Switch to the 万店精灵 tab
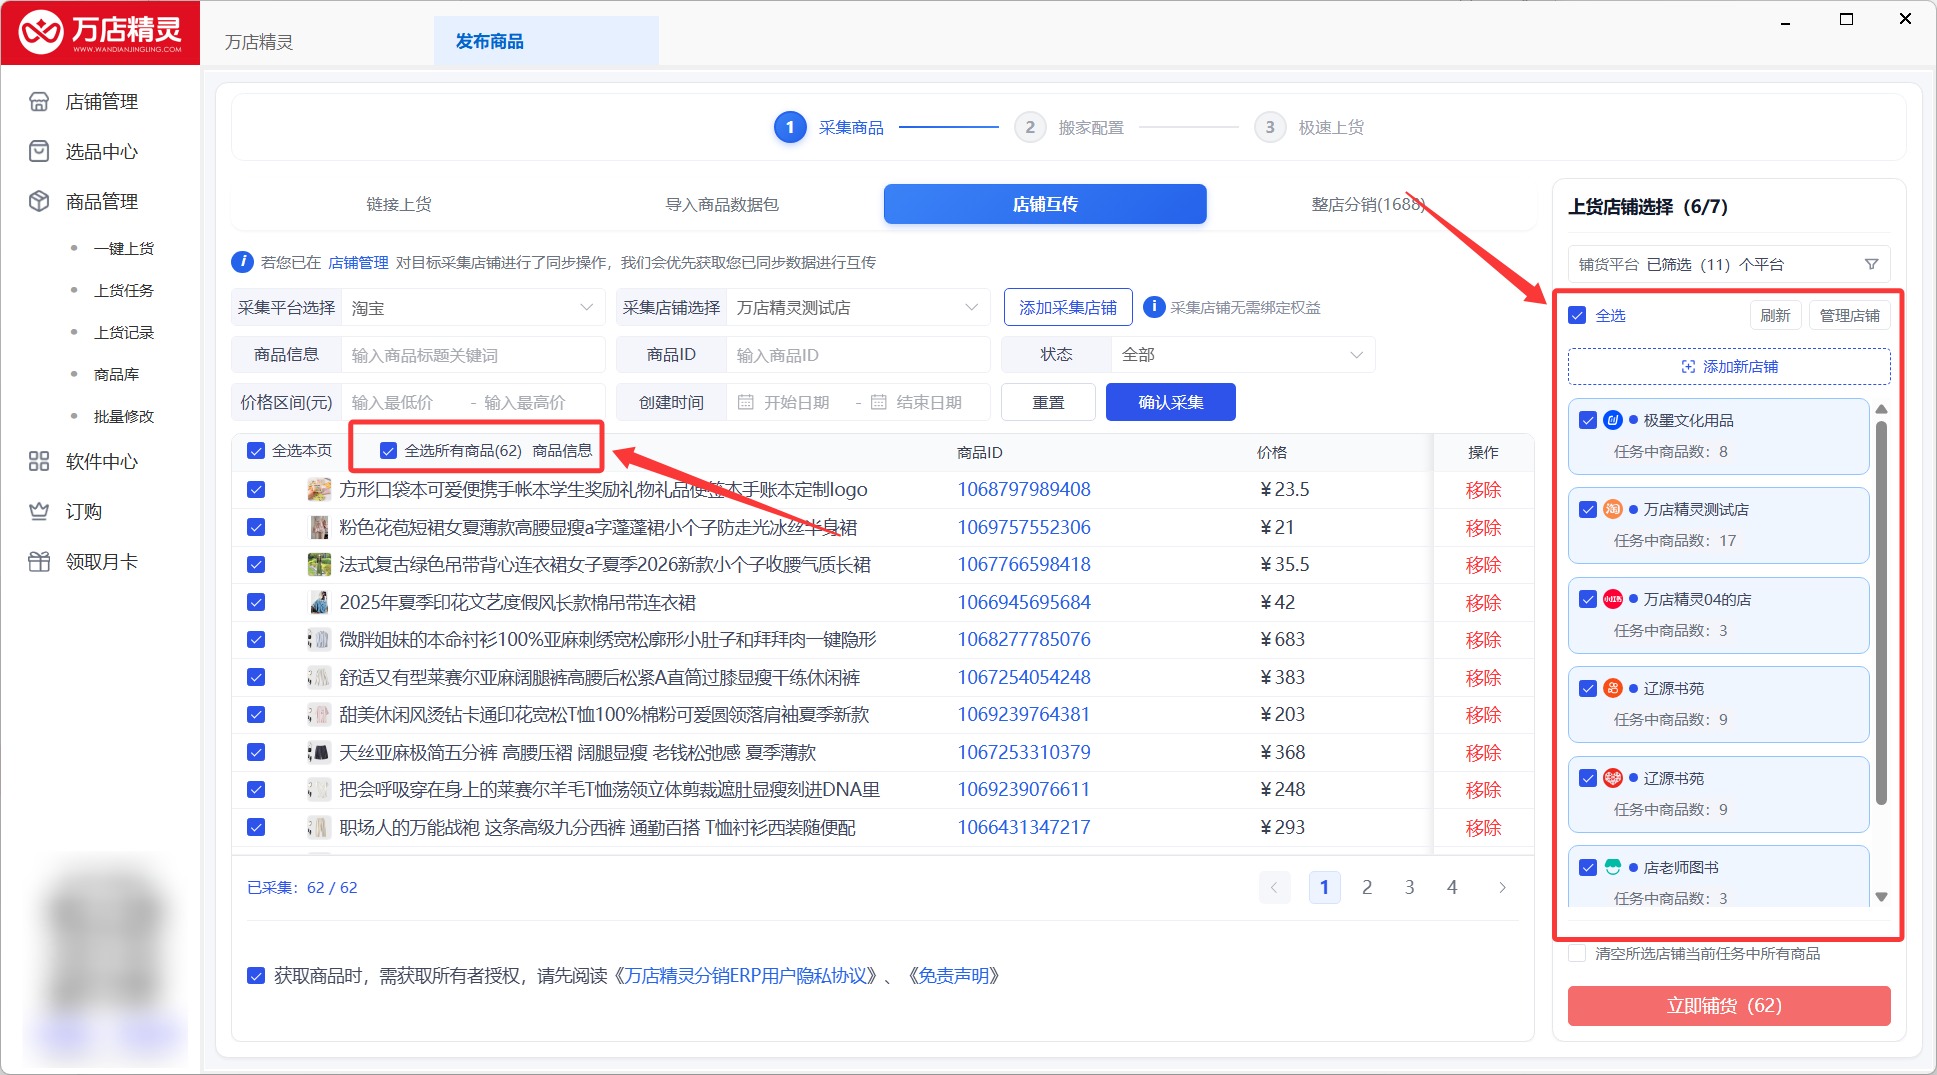This screenshot has height=1075, width=1937. point(259,42)
